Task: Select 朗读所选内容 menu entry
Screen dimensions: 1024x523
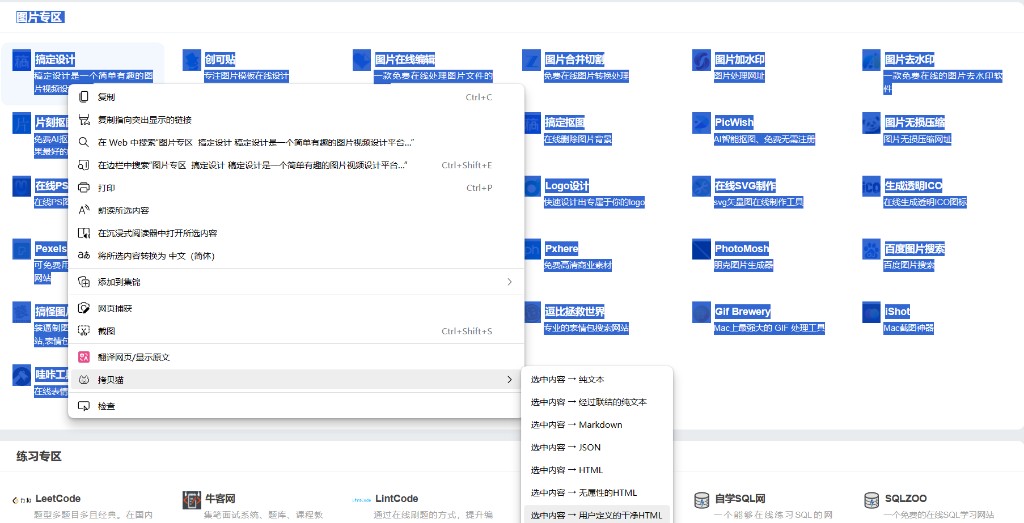Action: 296,210
